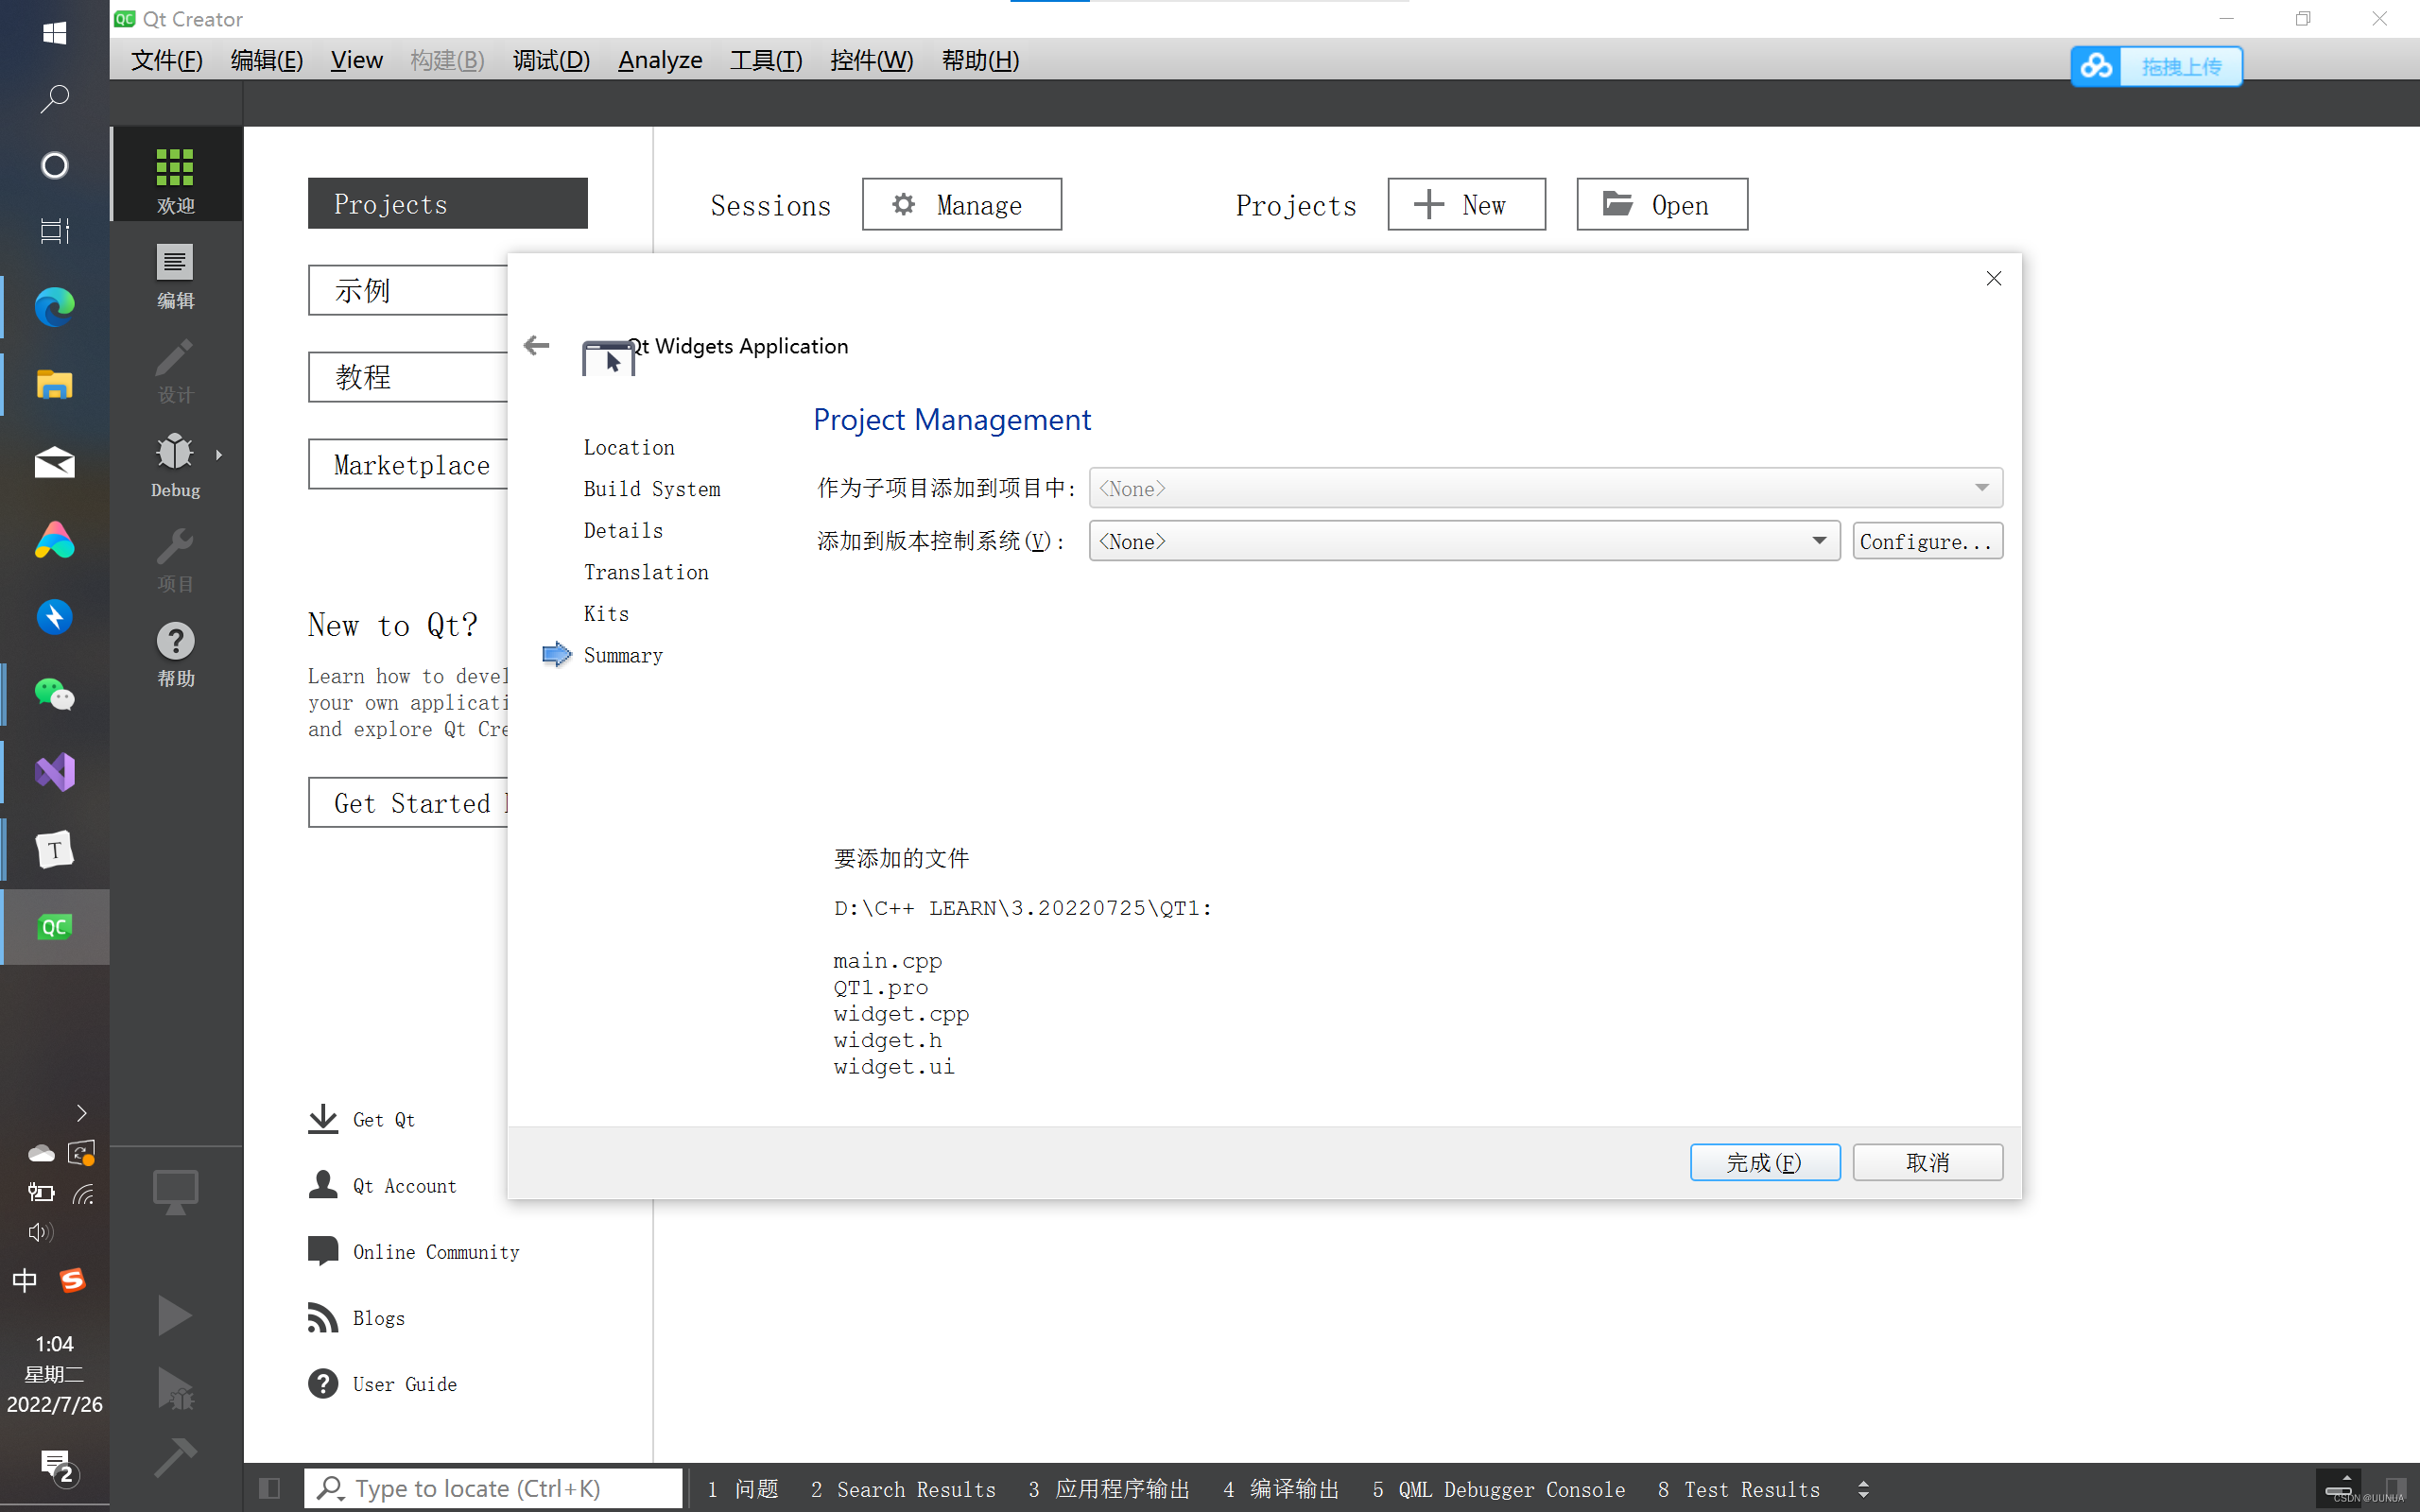The height and width of the screenshot is (1512, 2420).
Task: Go back with the wizard arrow
Action: (536, 346)
